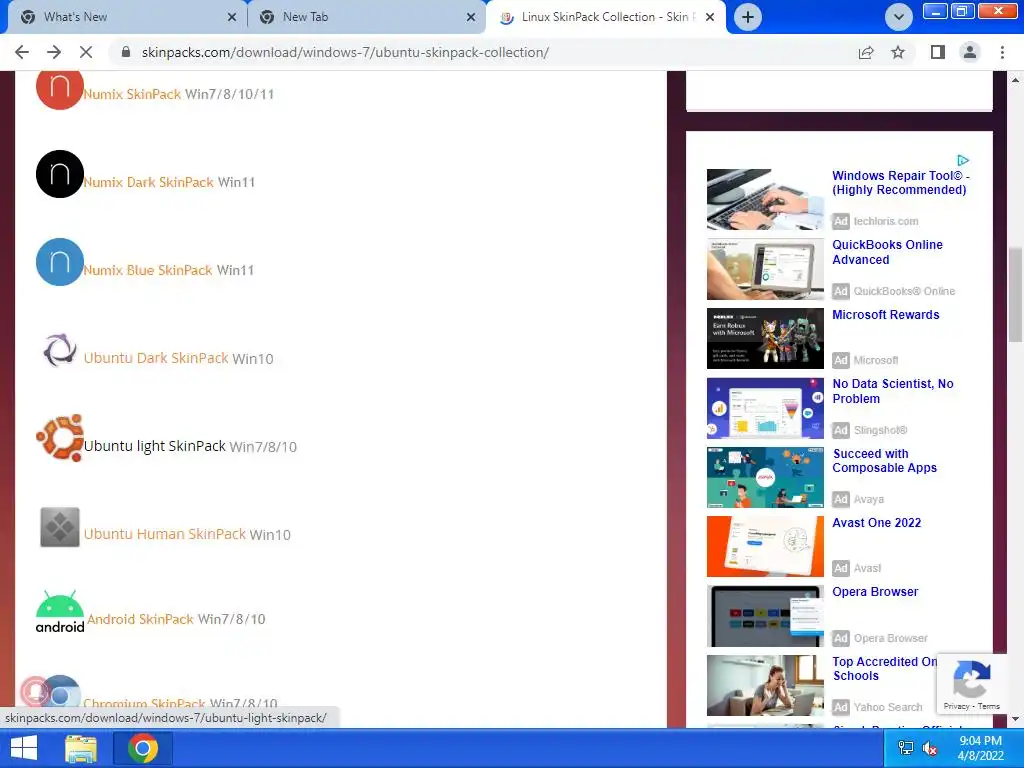Select the Linux SkinPack Collection tab

click(608, 17)
